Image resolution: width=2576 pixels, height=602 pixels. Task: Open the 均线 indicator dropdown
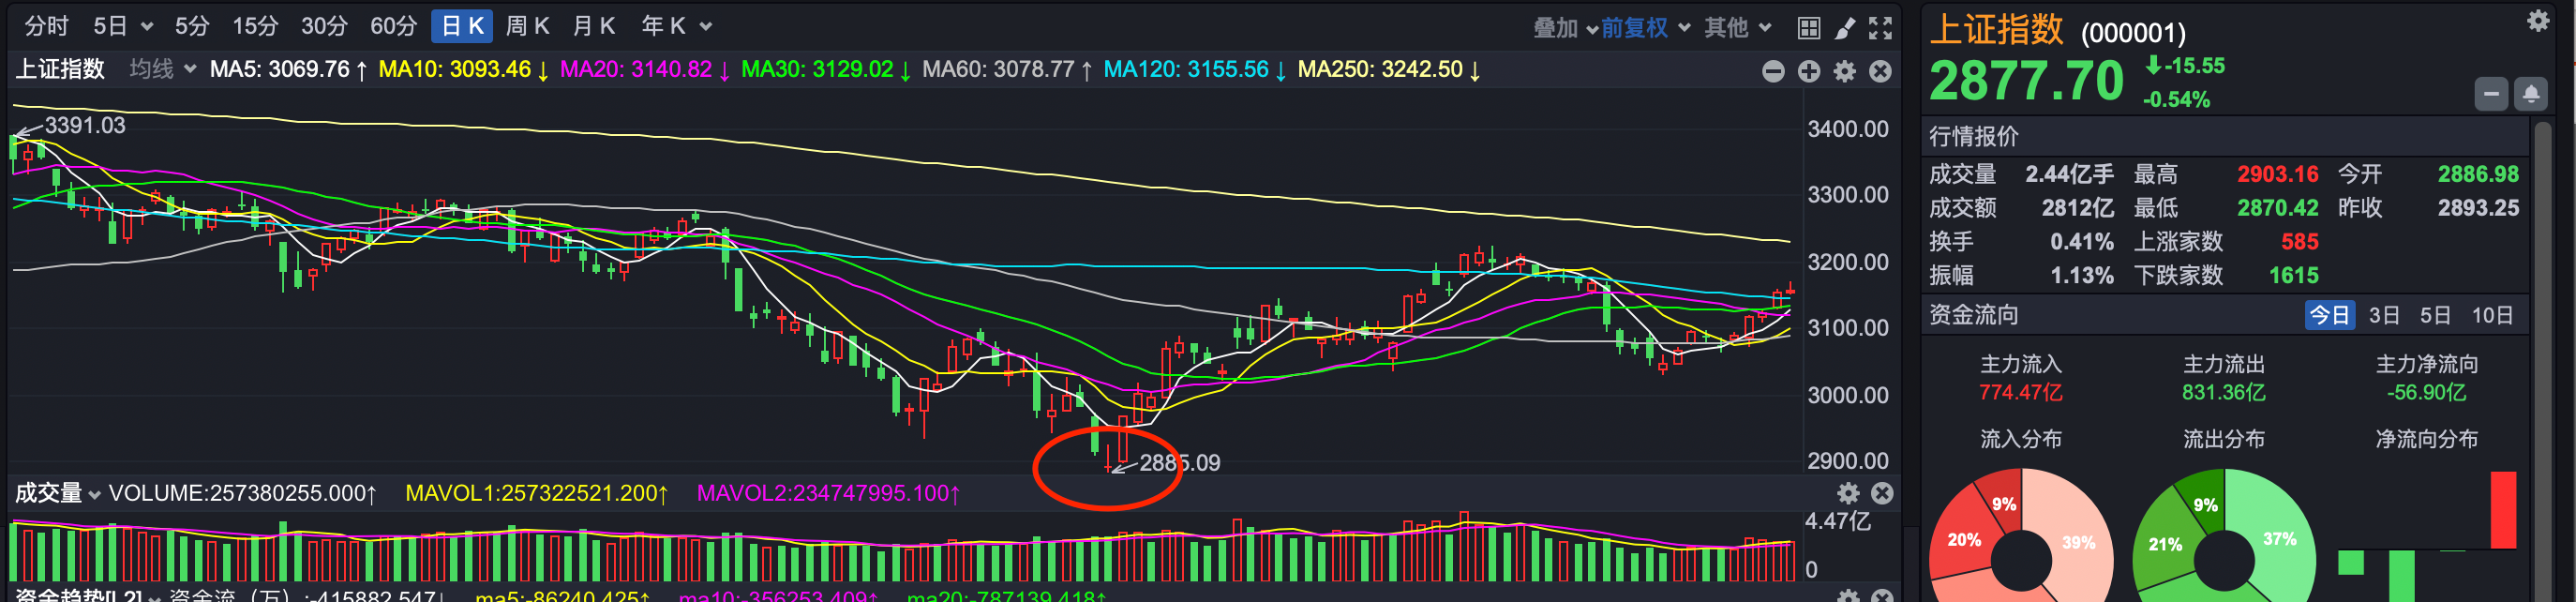tap(162, 69)
